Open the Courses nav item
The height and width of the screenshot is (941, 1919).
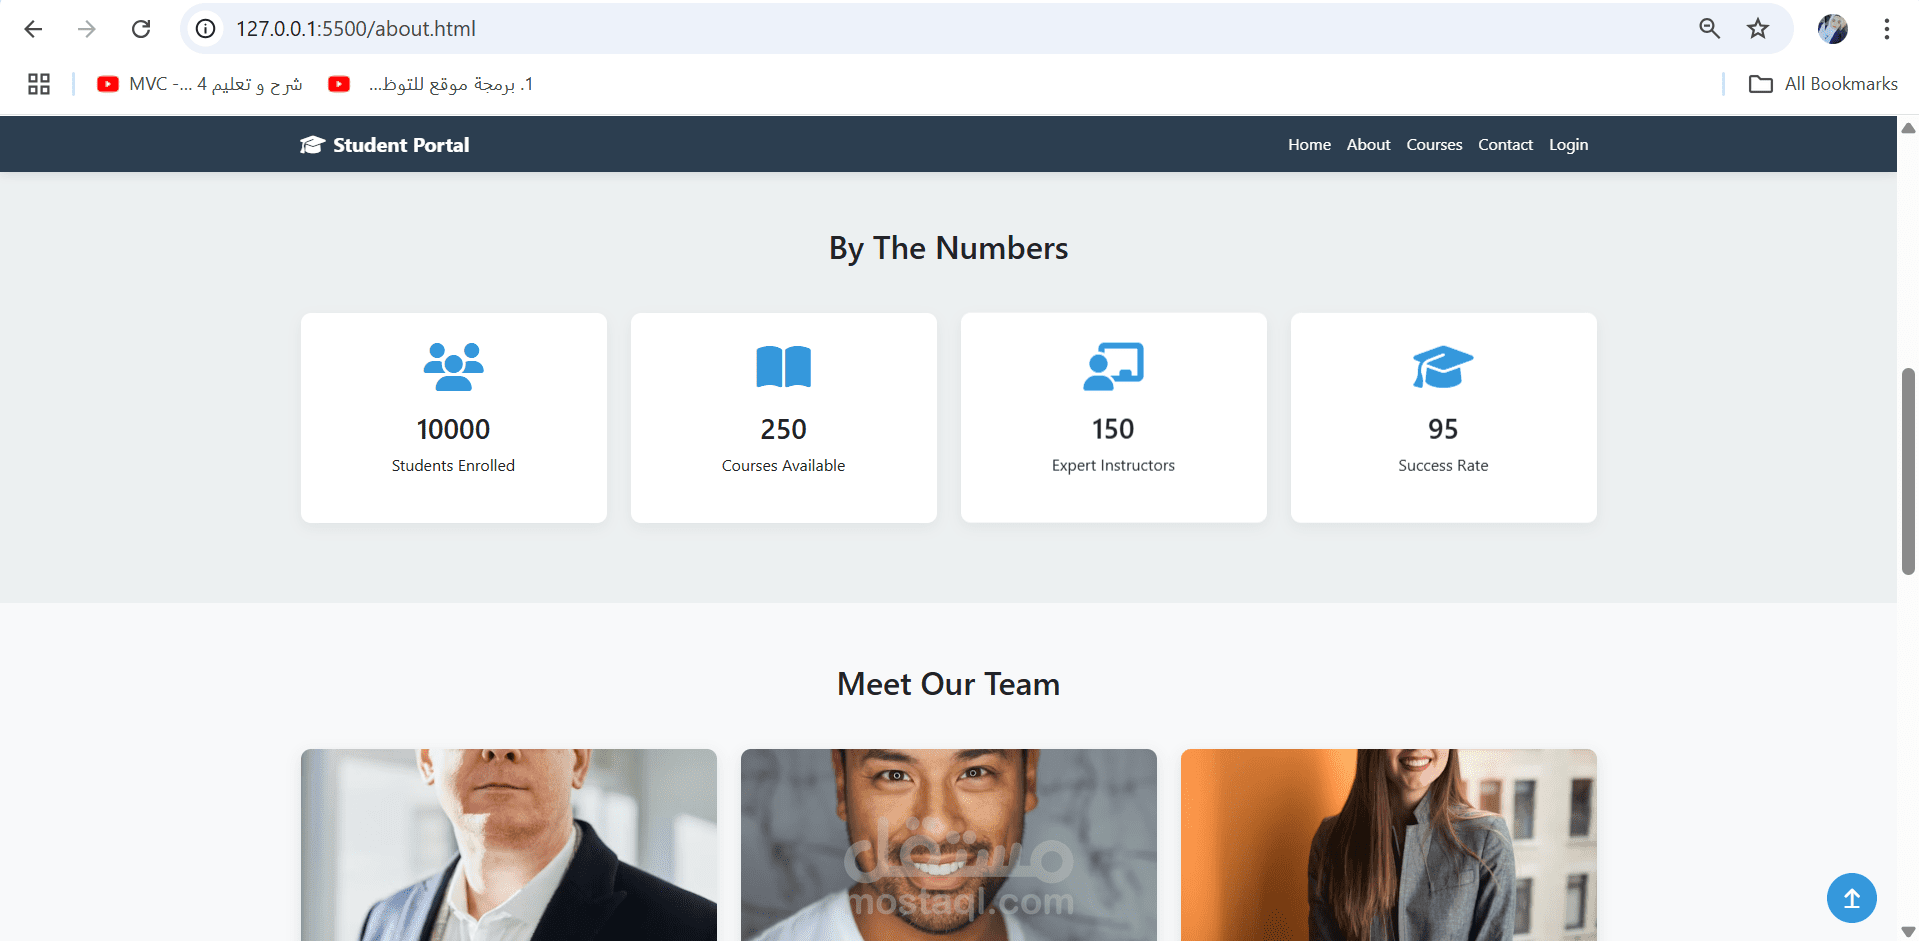(1434, 145)
